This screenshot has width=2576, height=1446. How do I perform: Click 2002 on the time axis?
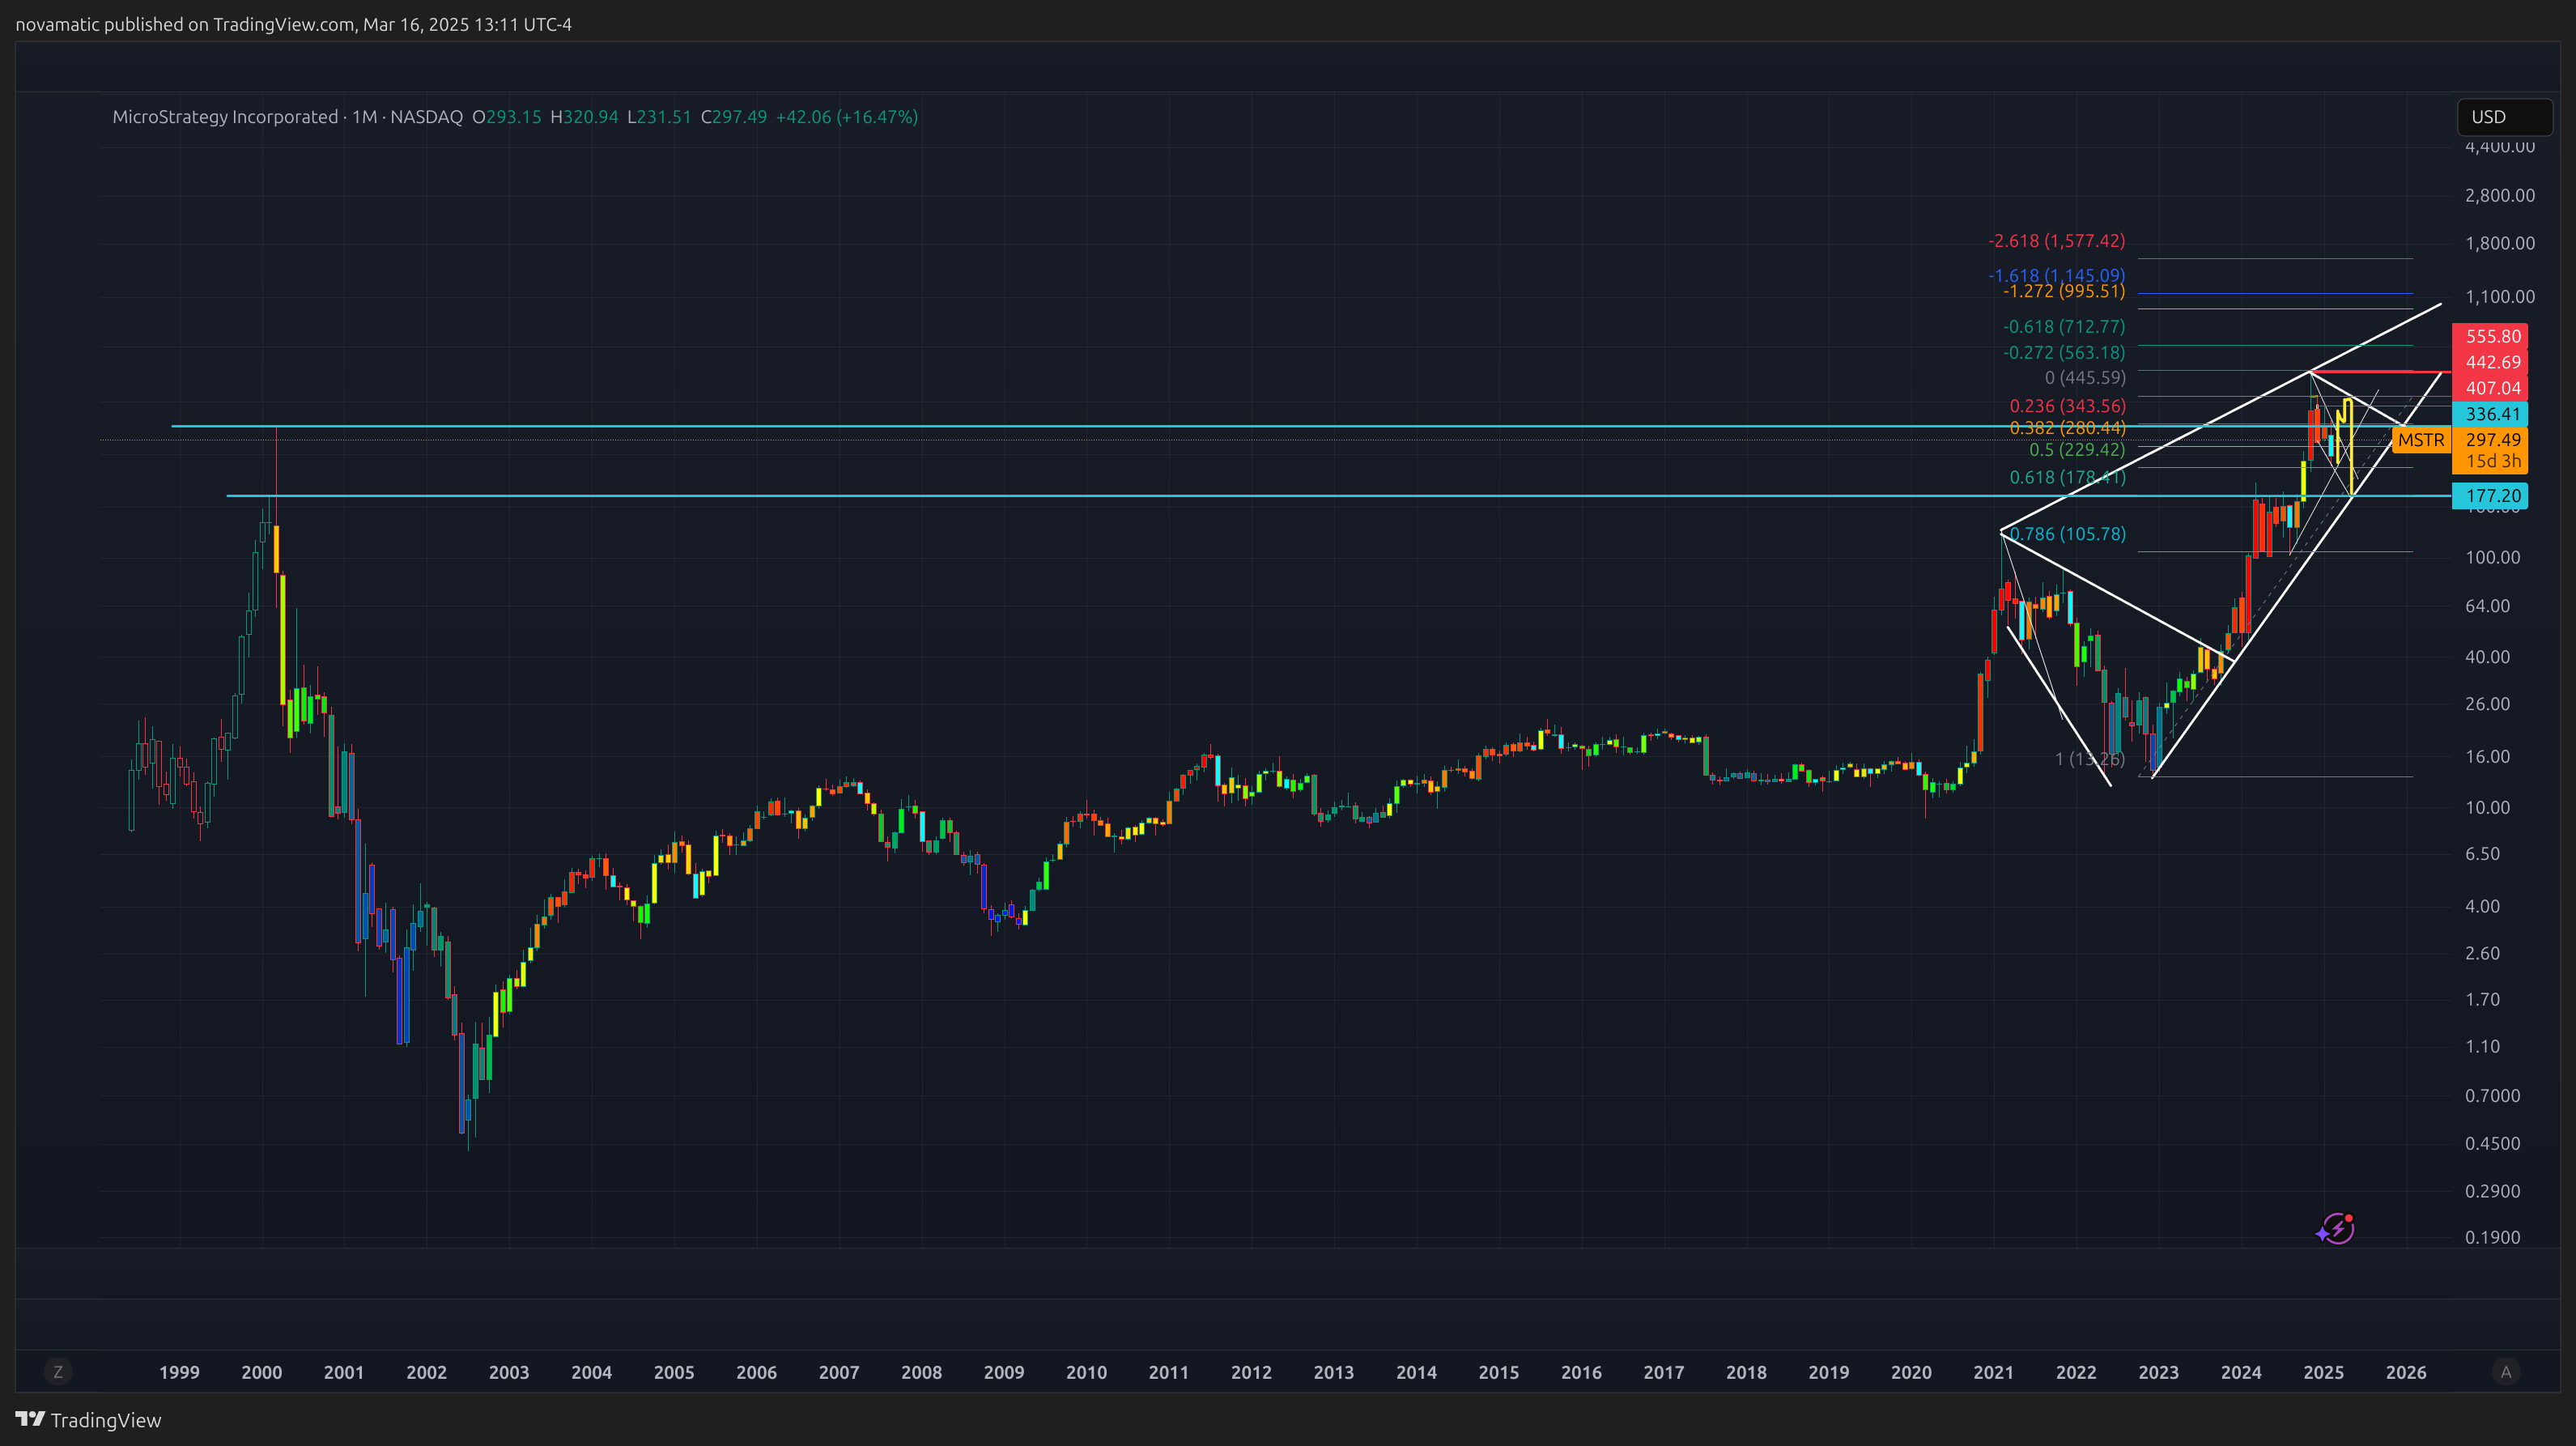pyautogui.click(x=426, y=1373)
